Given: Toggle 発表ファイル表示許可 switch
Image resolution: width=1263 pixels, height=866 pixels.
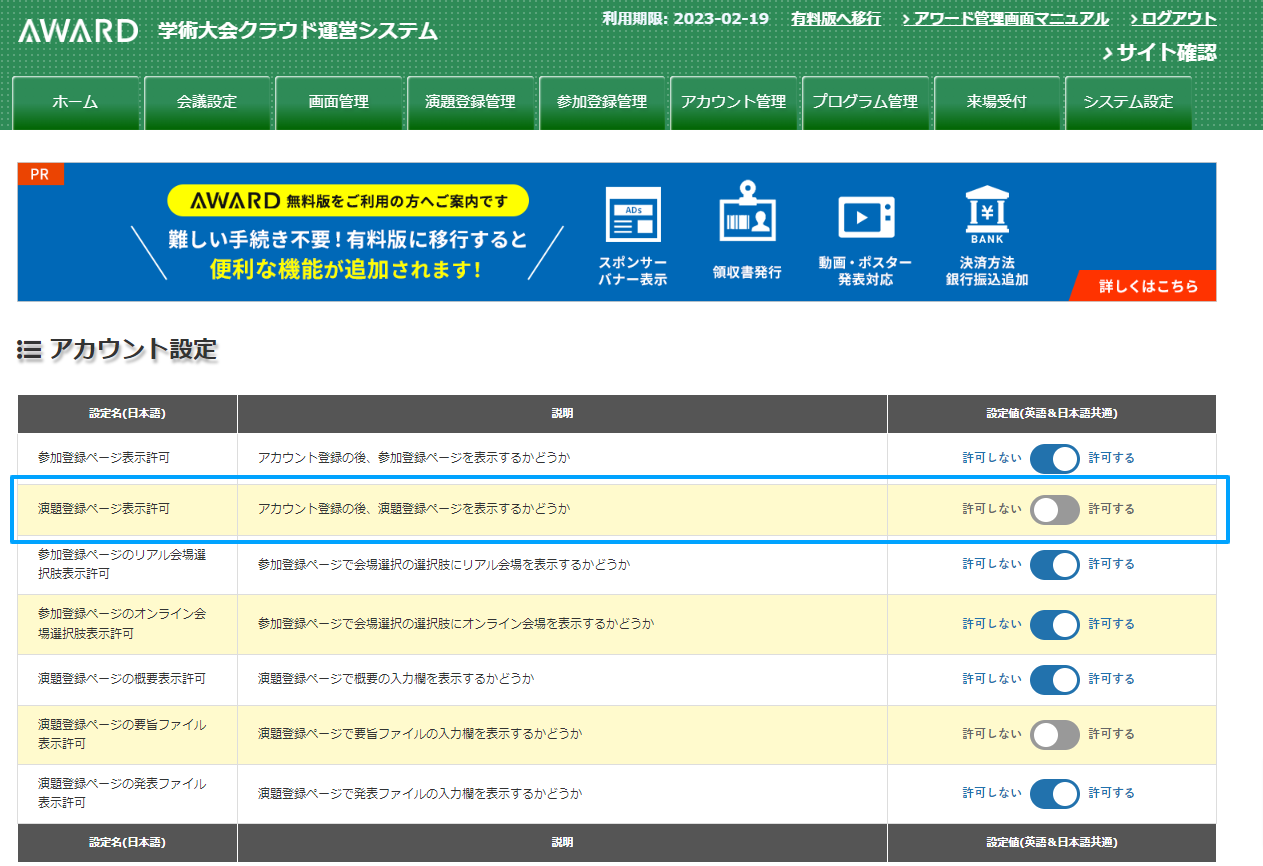Looking at the screenshot, I should (1055, 793).
